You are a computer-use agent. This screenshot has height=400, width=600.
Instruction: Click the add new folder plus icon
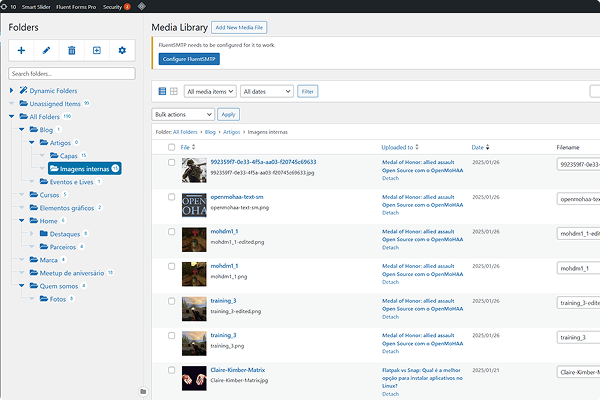click(21, 50)
